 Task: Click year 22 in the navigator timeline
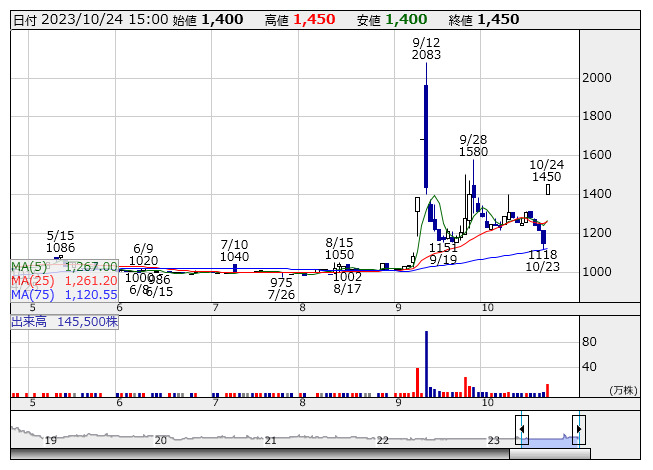(x=382, y=439)
